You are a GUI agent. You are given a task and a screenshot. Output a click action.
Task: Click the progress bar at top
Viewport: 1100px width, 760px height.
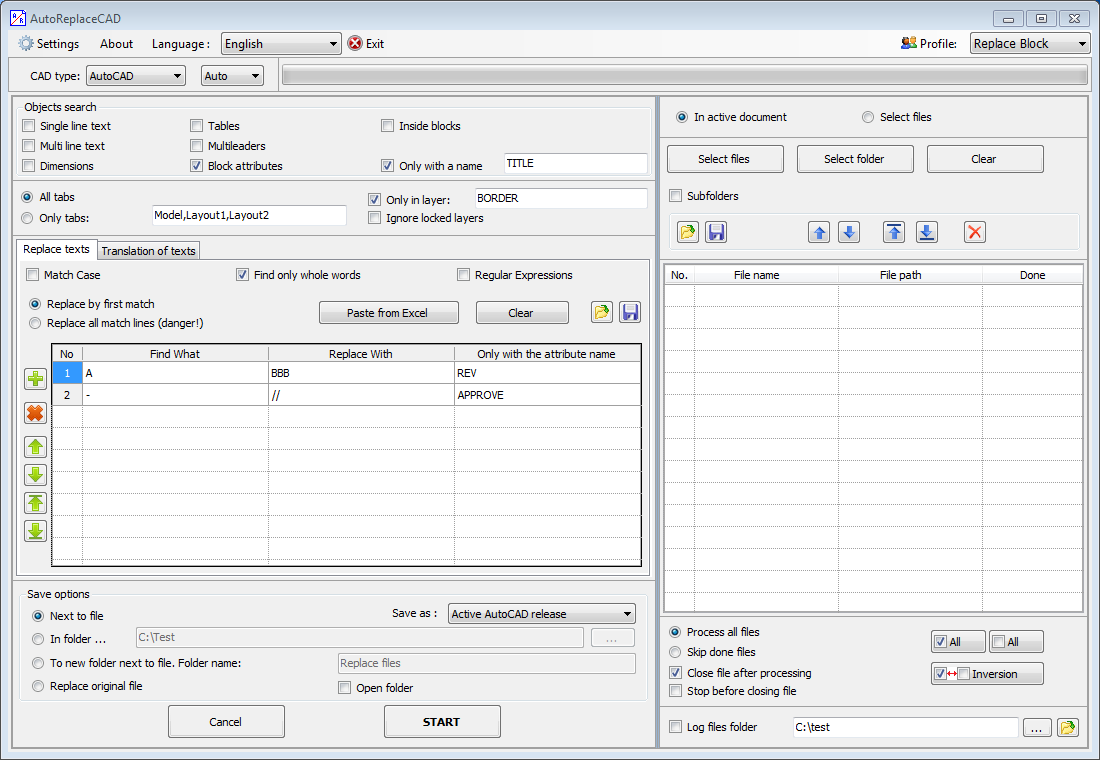pos(685,76)
